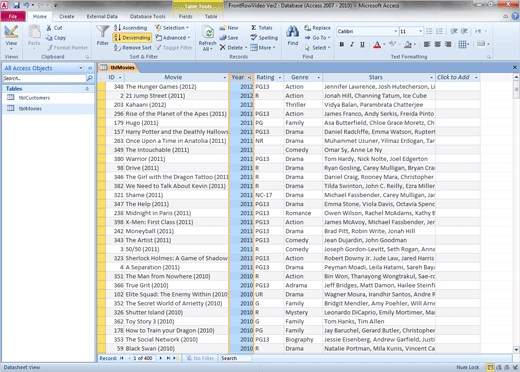Switch to the External Data tab

[x=102, y=16]
